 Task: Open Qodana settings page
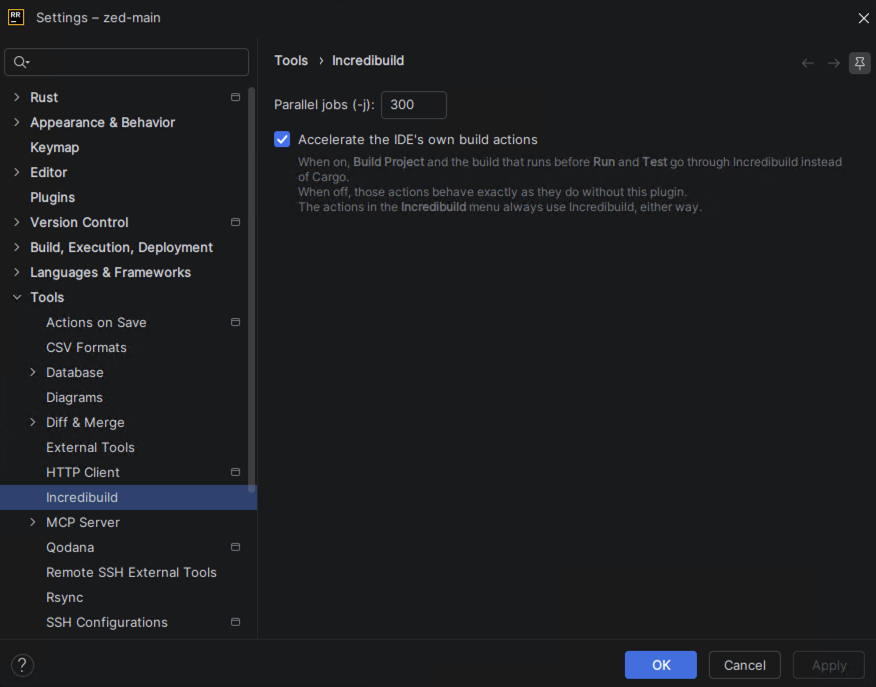click(70, 547)
